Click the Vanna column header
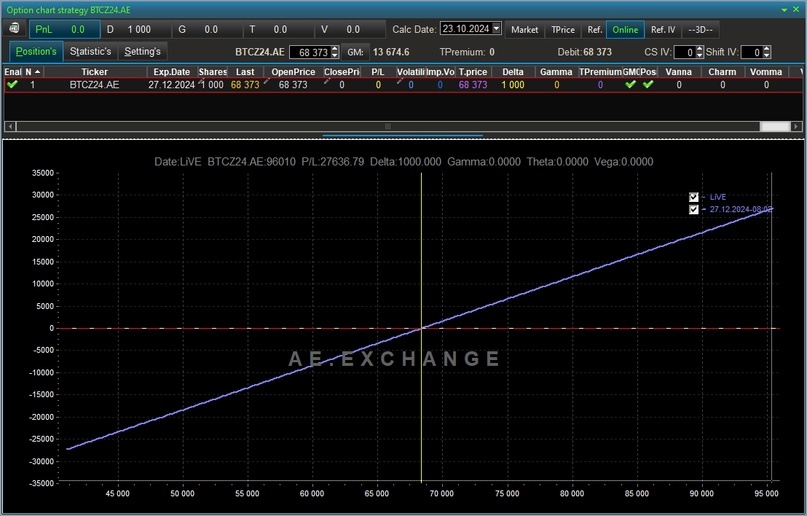 pyautogui.click(x=678, y=72)
